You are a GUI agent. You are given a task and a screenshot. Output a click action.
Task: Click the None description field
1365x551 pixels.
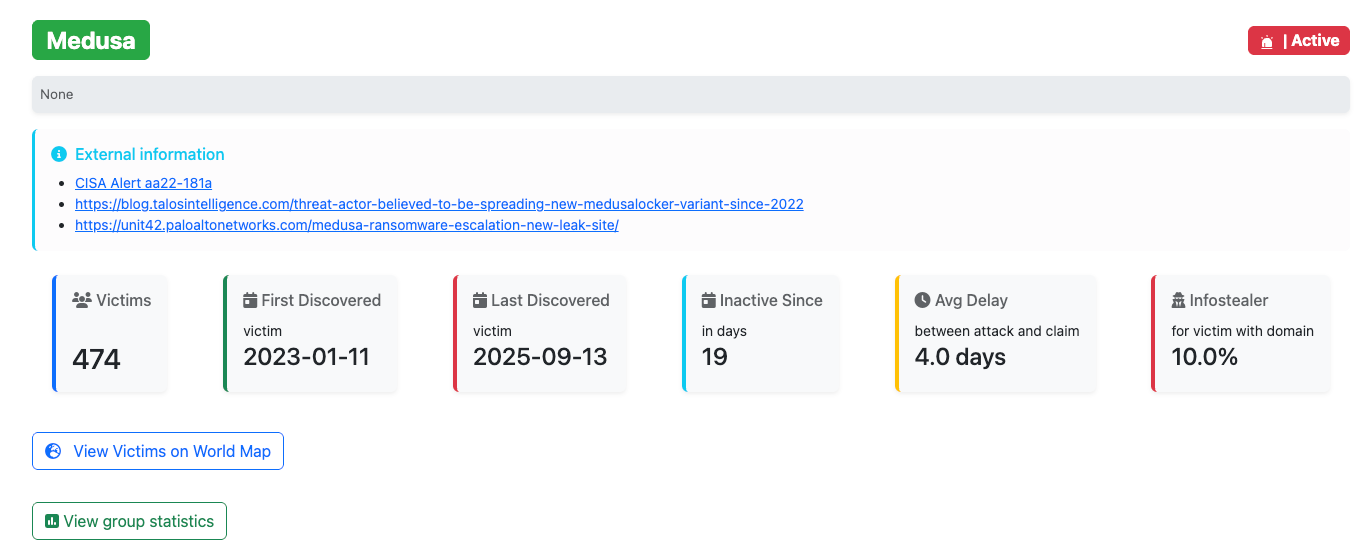[x=690, y=94]
